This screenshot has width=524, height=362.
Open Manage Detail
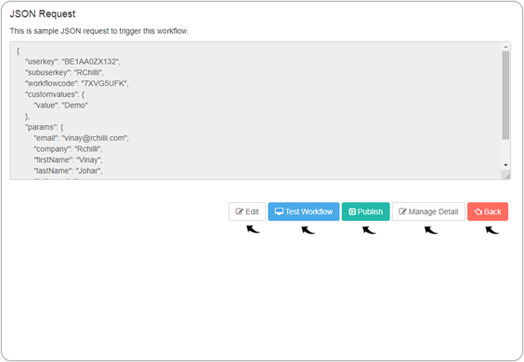(428, 212)
